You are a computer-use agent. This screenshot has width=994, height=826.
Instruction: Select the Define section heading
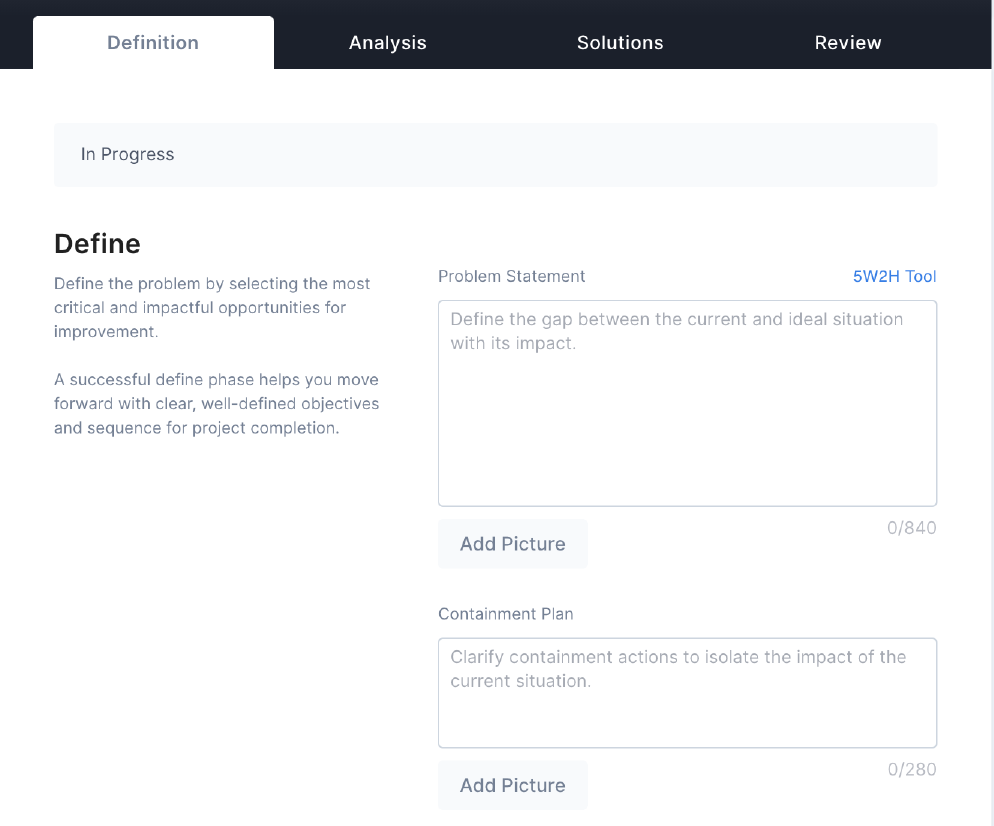(97, 244)
